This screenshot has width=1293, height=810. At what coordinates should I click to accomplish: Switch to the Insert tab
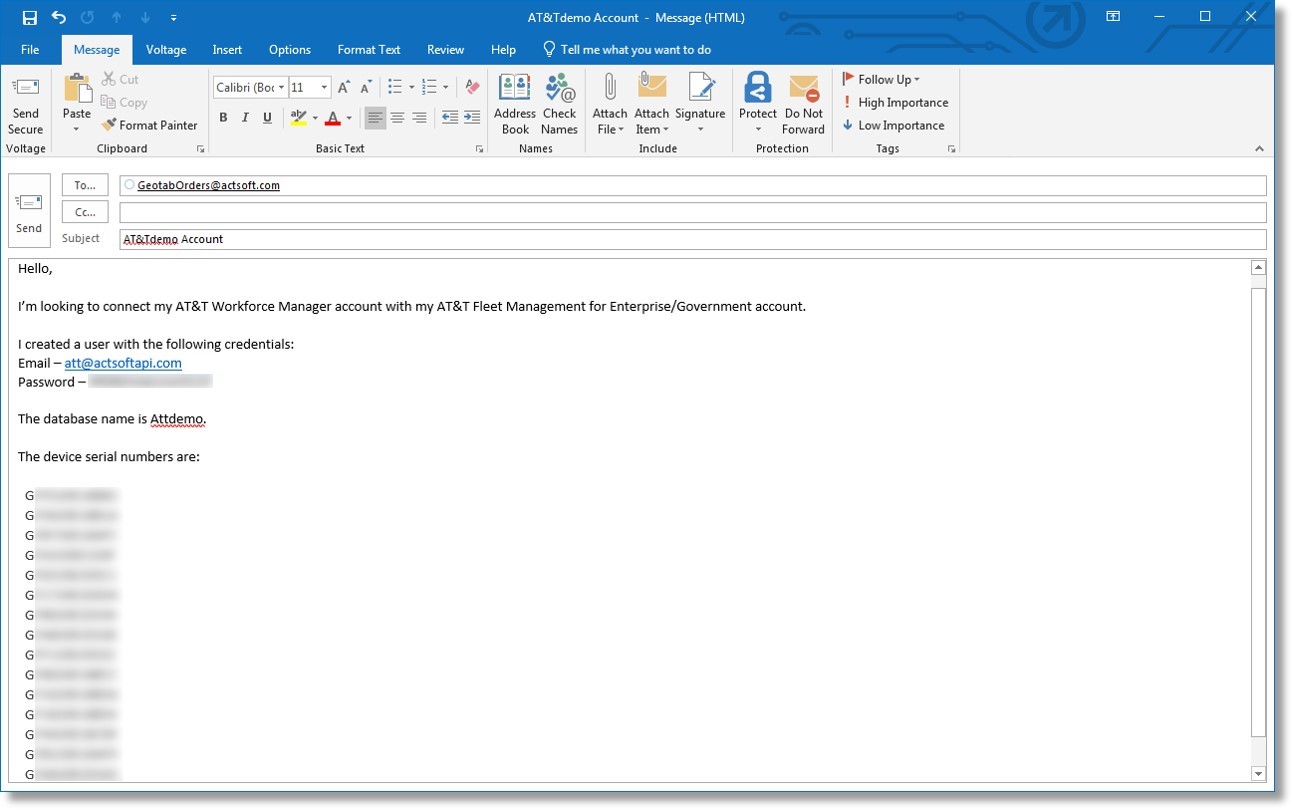click(x=227, y=49)
